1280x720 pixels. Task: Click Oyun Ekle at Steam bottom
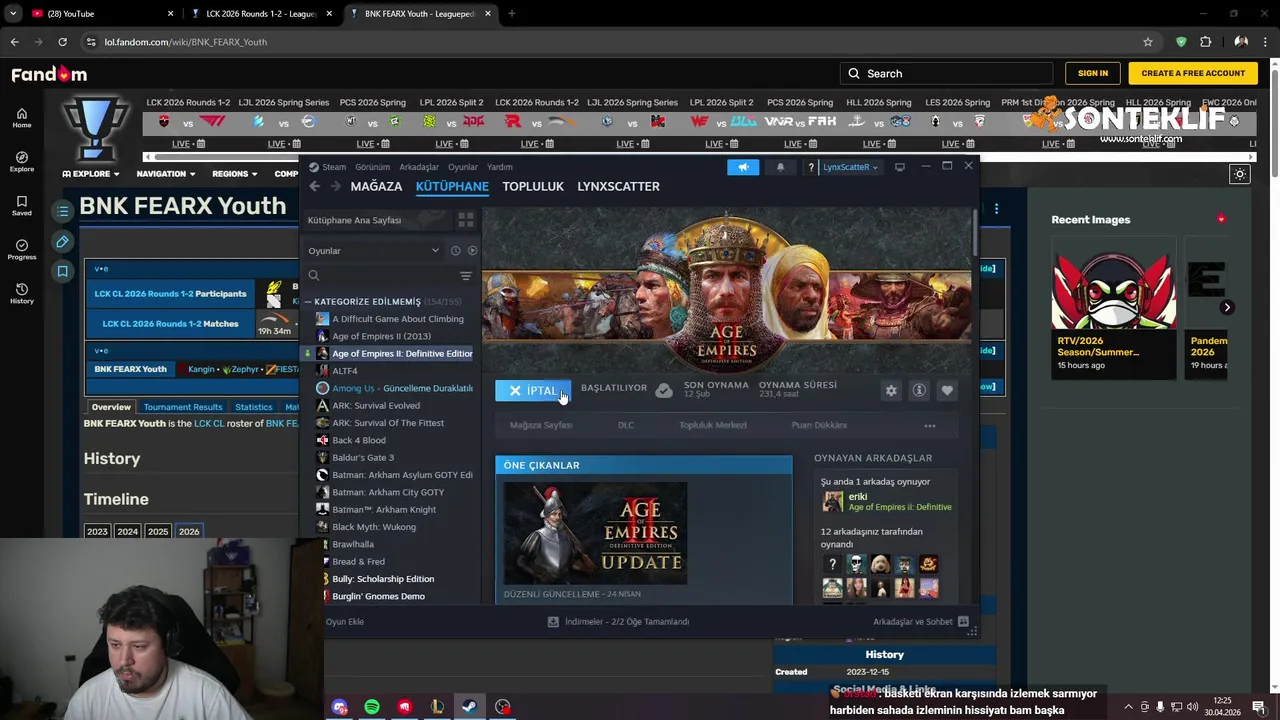(345, 622)
